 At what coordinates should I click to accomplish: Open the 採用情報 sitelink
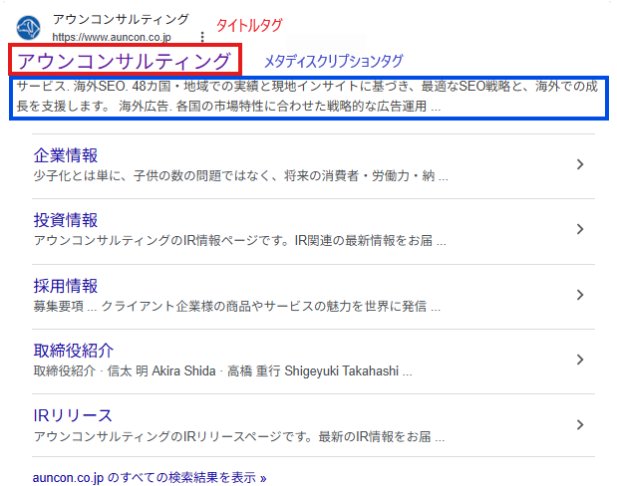click(x=66, y=286)
